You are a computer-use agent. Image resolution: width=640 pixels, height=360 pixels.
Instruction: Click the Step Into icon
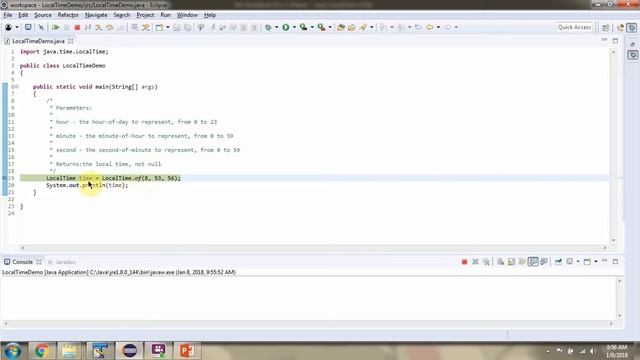click(99, 27)
